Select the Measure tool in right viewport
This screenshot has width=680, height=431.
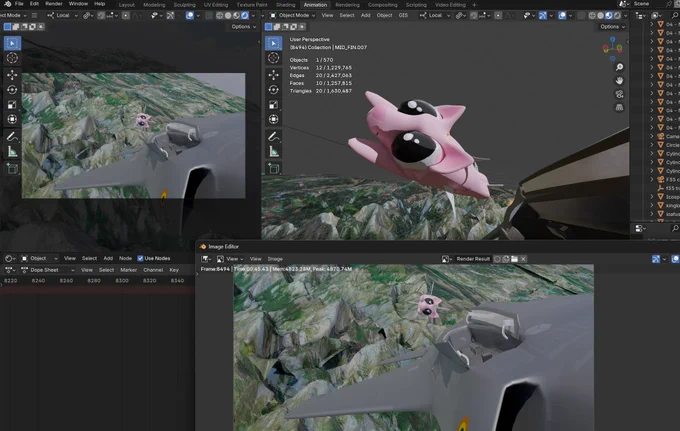tap(273, 151)
